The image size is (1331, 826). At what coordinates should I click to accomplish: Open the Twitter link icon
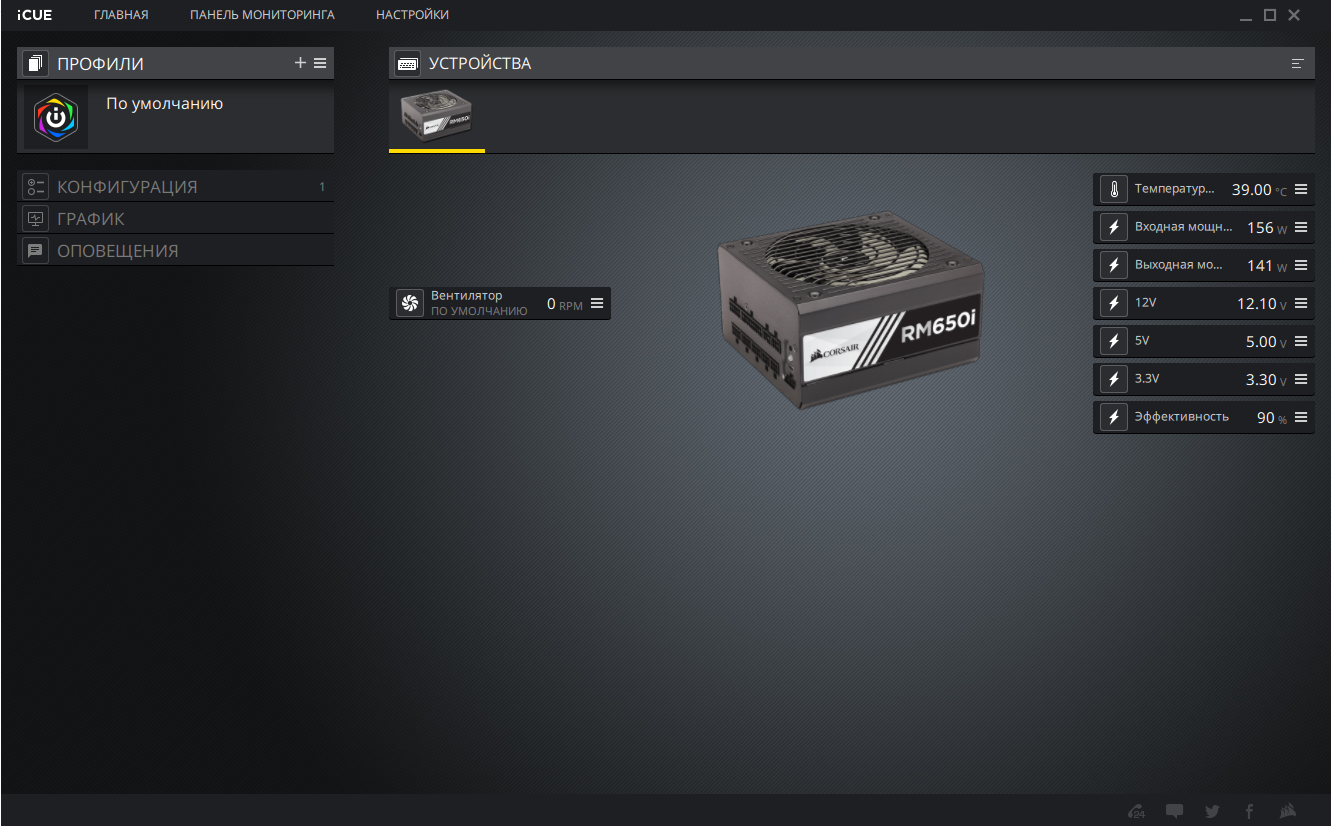1213,811
